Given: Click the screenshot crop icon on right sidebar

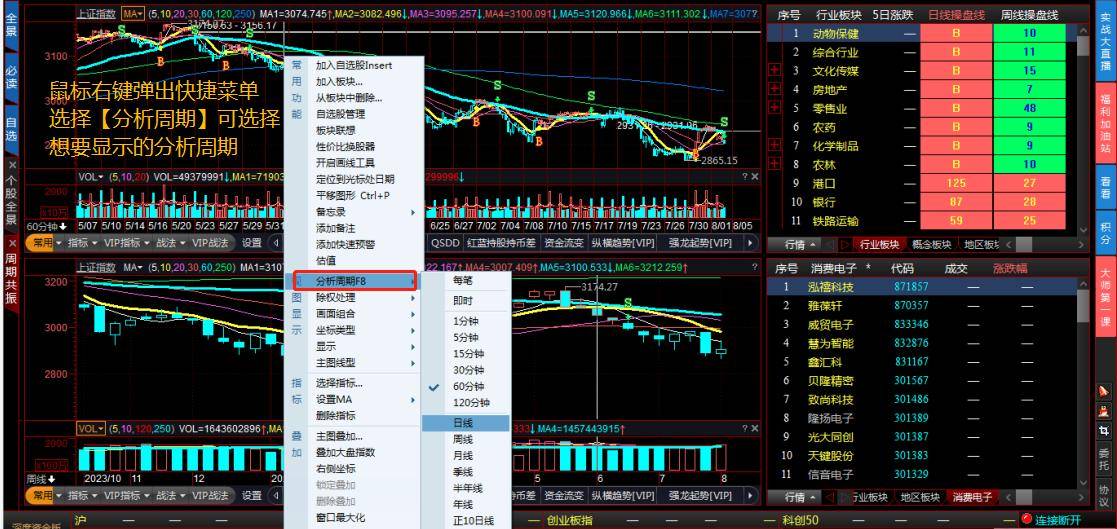Looking at the screenshot, I should 1103,431.
